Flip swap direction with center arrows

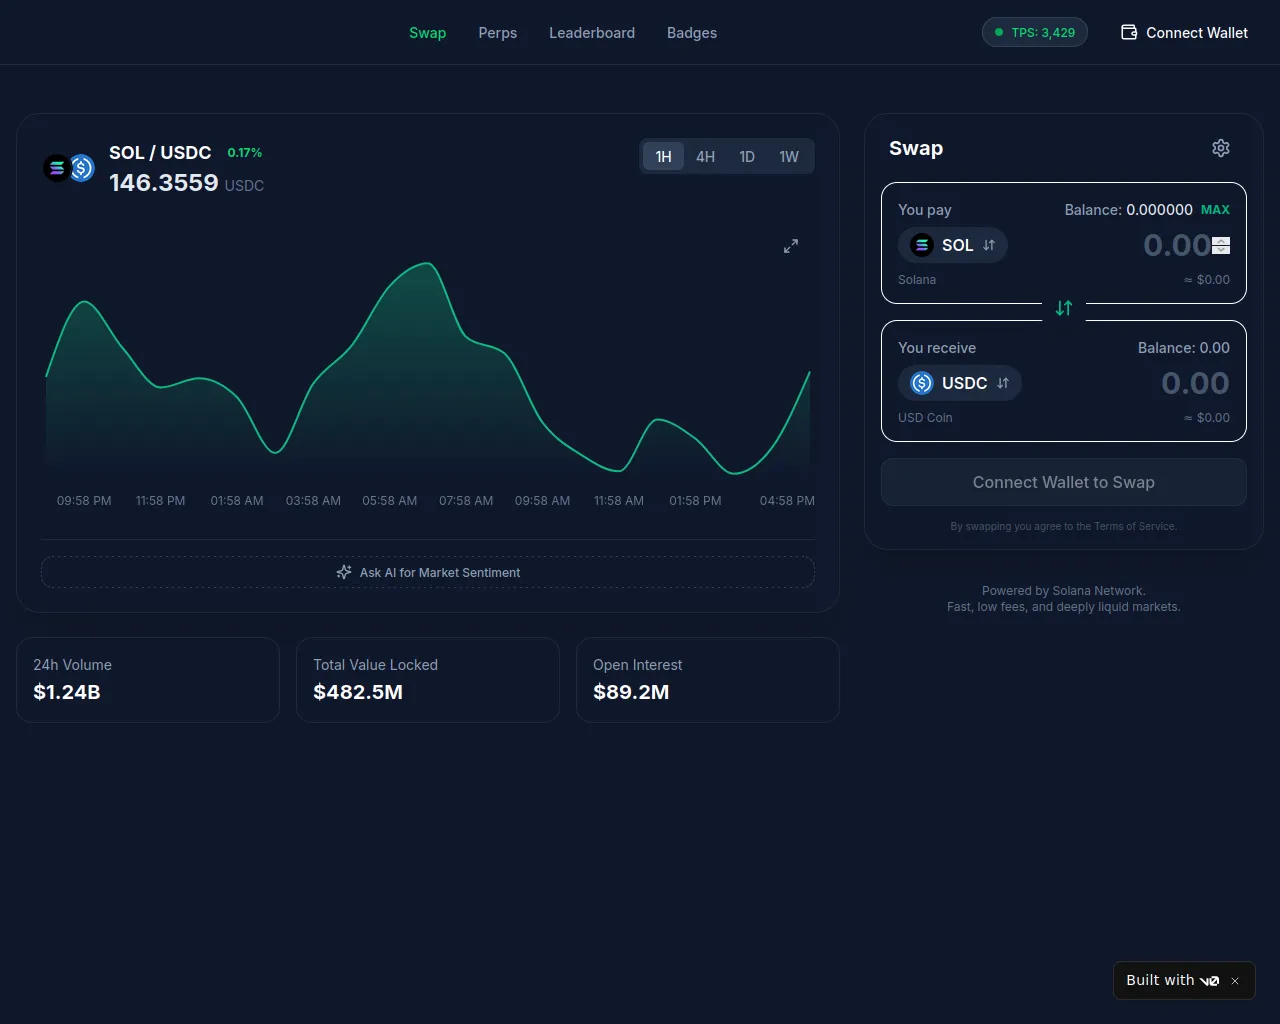tap(1064, 309)
